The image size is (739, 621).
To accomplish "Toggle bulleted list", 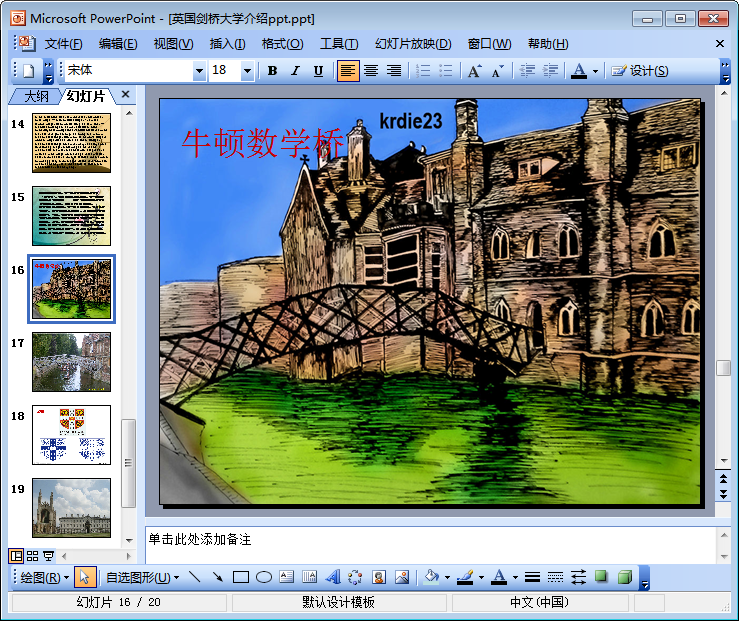I will 446,71.
